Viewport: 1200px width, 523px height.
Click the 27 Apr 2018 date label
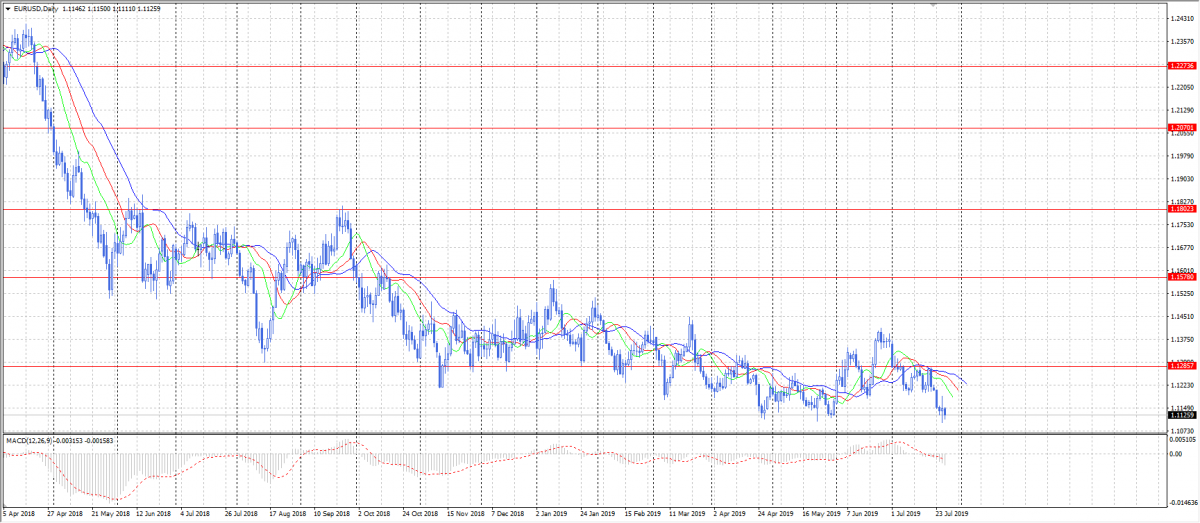tap(64, 514)
